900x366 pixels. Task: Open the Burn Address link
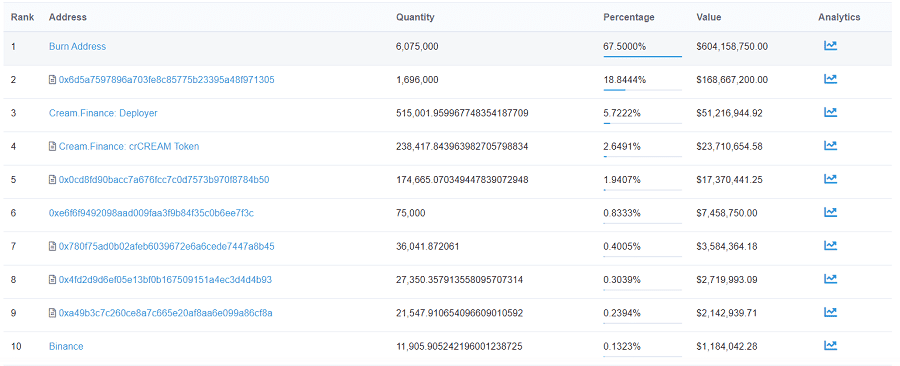pos(77,46)
